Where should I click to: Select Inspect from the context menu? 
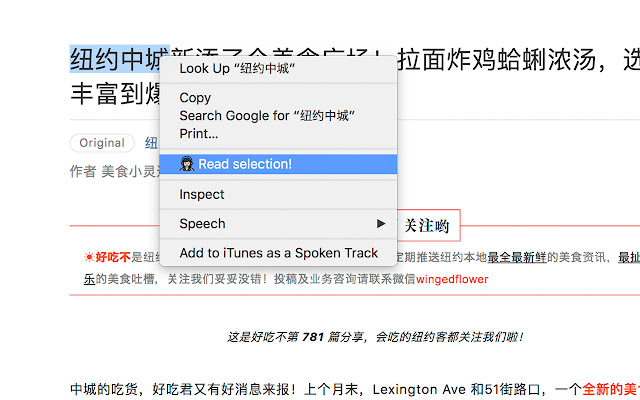(x=278, y=194)
